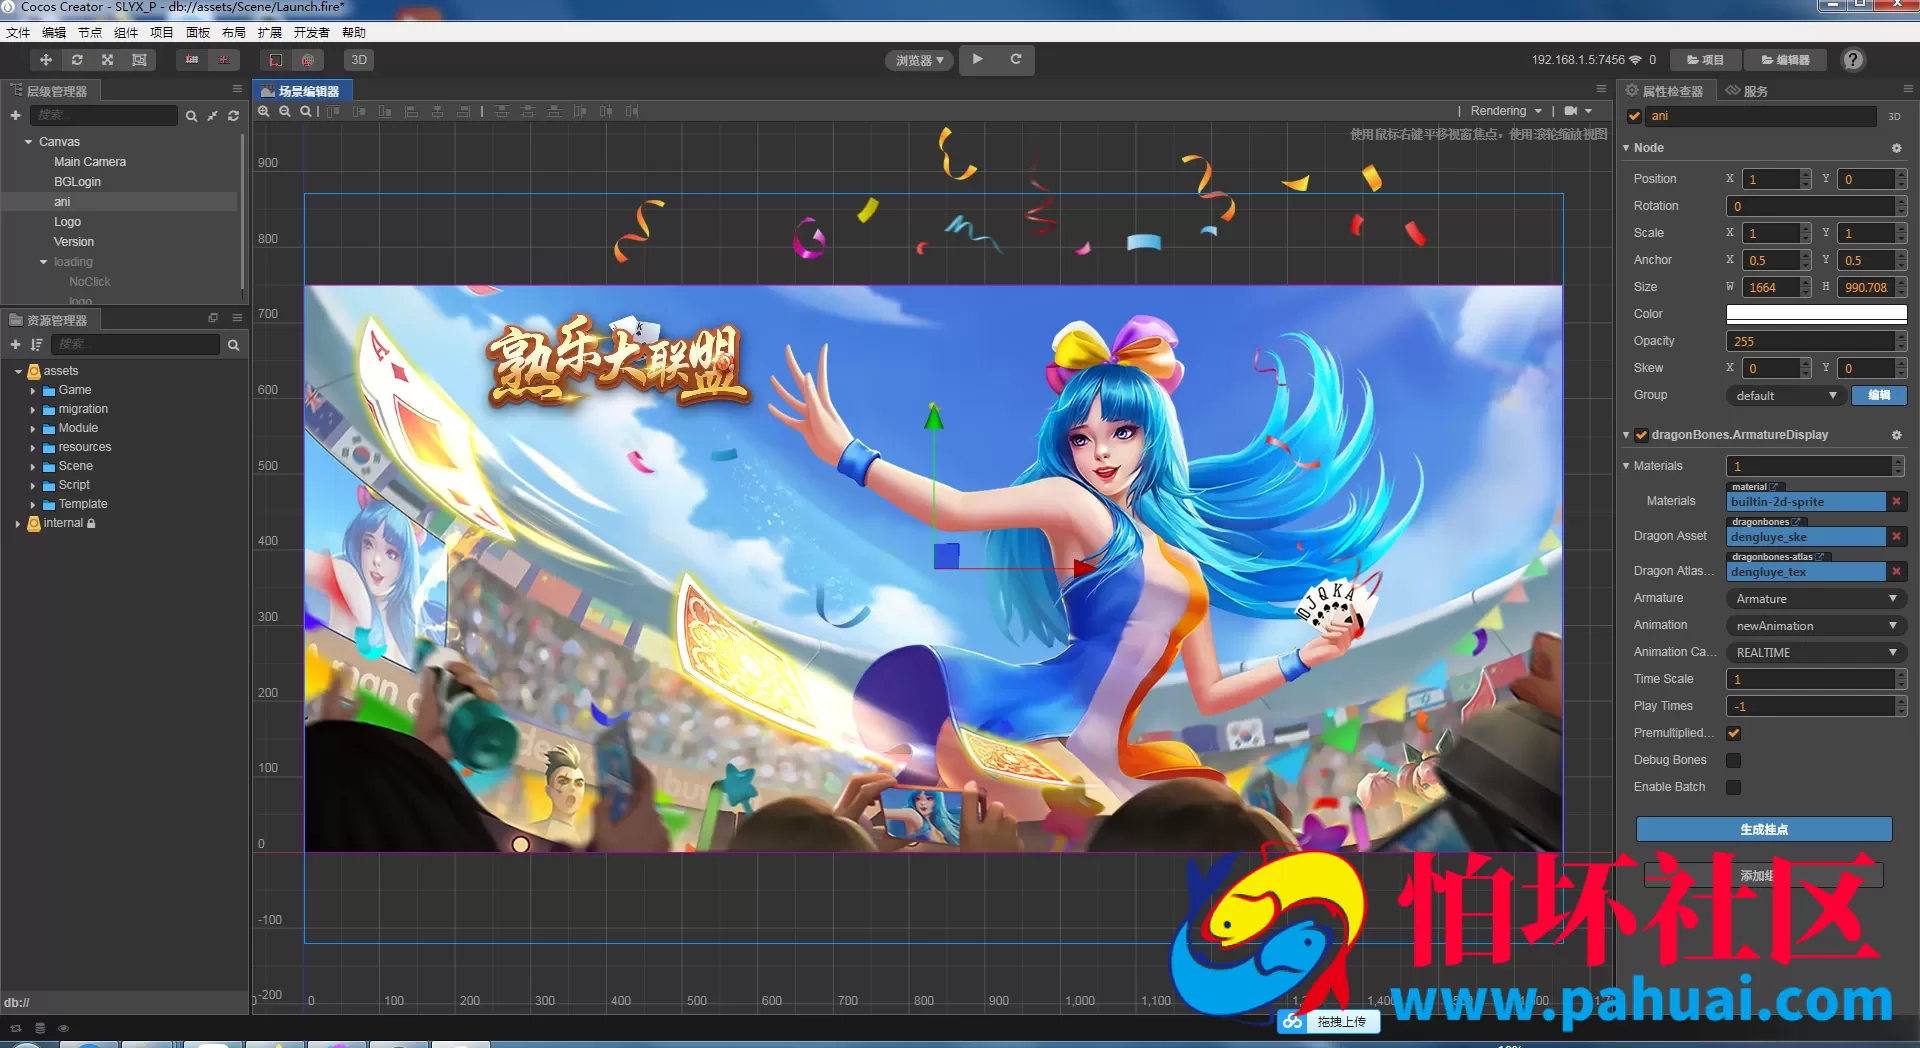Open the Animation newAnimation dropdown
The height and width of the screenshot is (1048, 1920).
1816,626
